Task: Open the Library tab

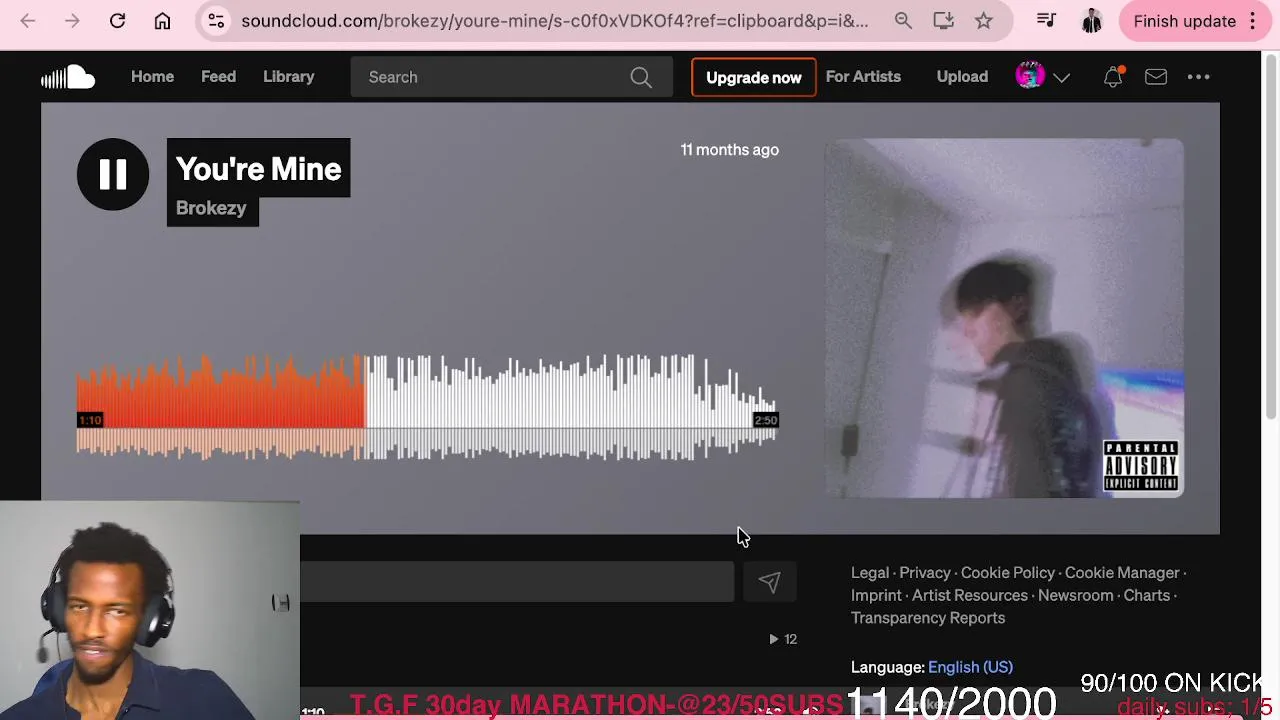Action: pyautogui.click(x=289, y=77)
